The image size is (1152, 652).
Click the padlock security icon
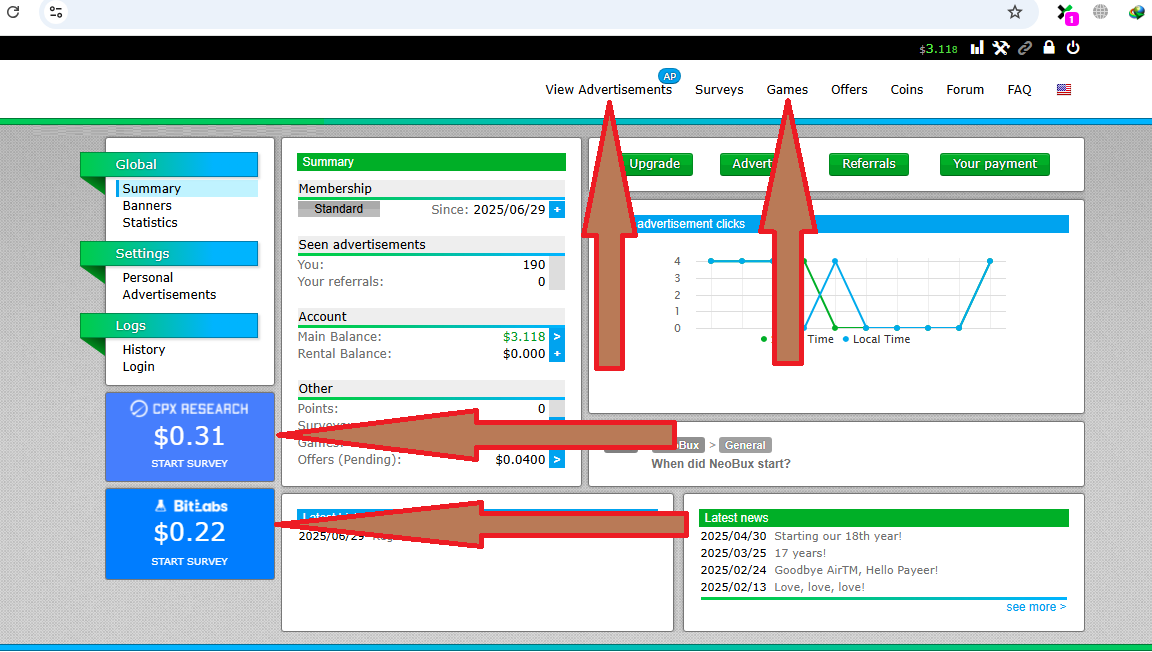tap(1049, 47)
